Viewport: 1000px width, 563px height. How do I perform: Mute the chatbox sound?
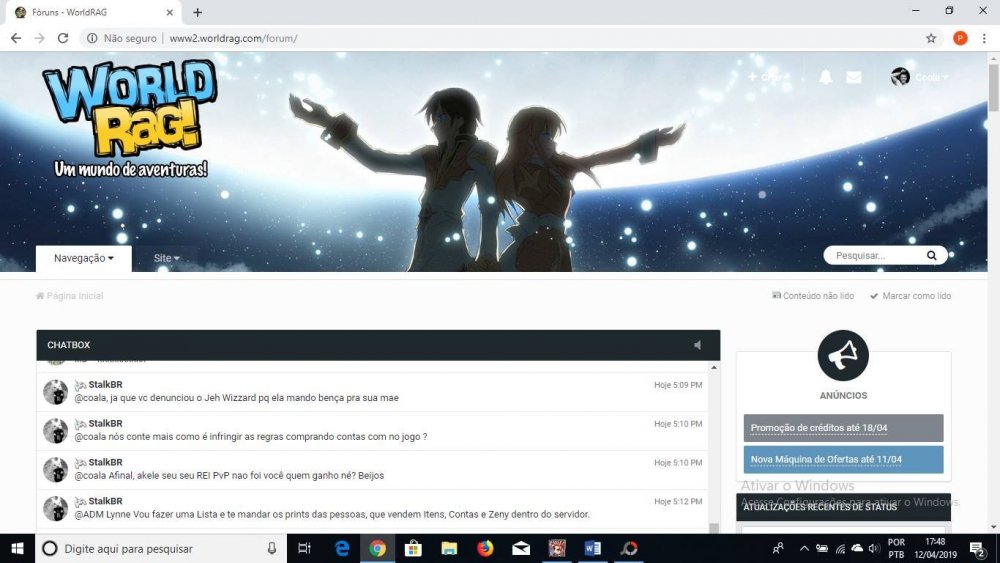[698, 345]
